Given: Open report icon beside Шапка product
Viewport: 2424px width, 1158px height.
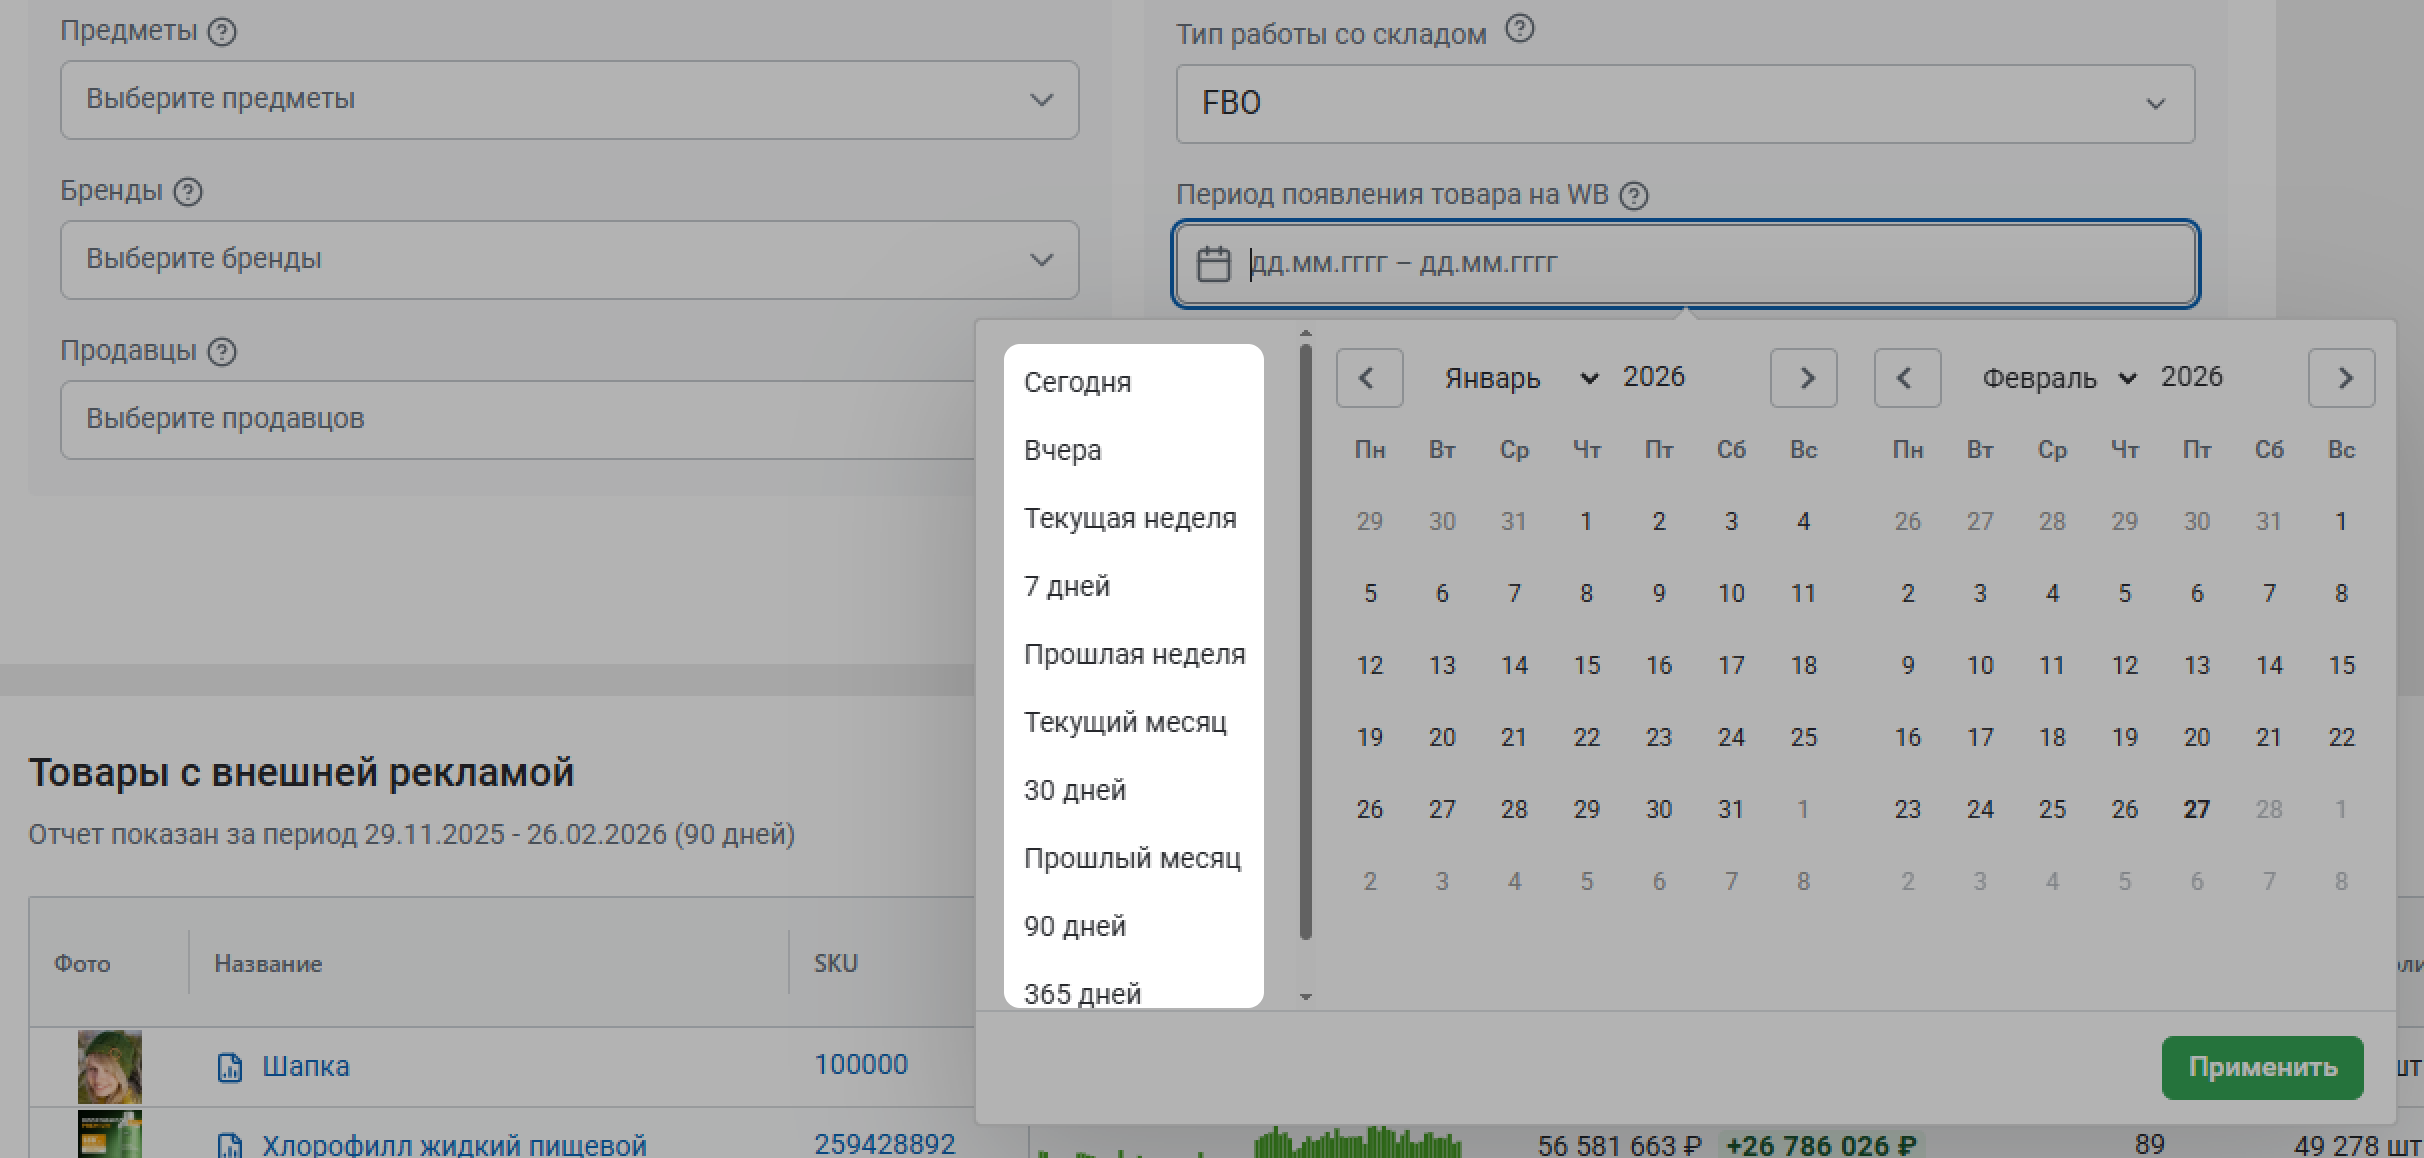Looking at the screenshot, I should pos(230,1067).
